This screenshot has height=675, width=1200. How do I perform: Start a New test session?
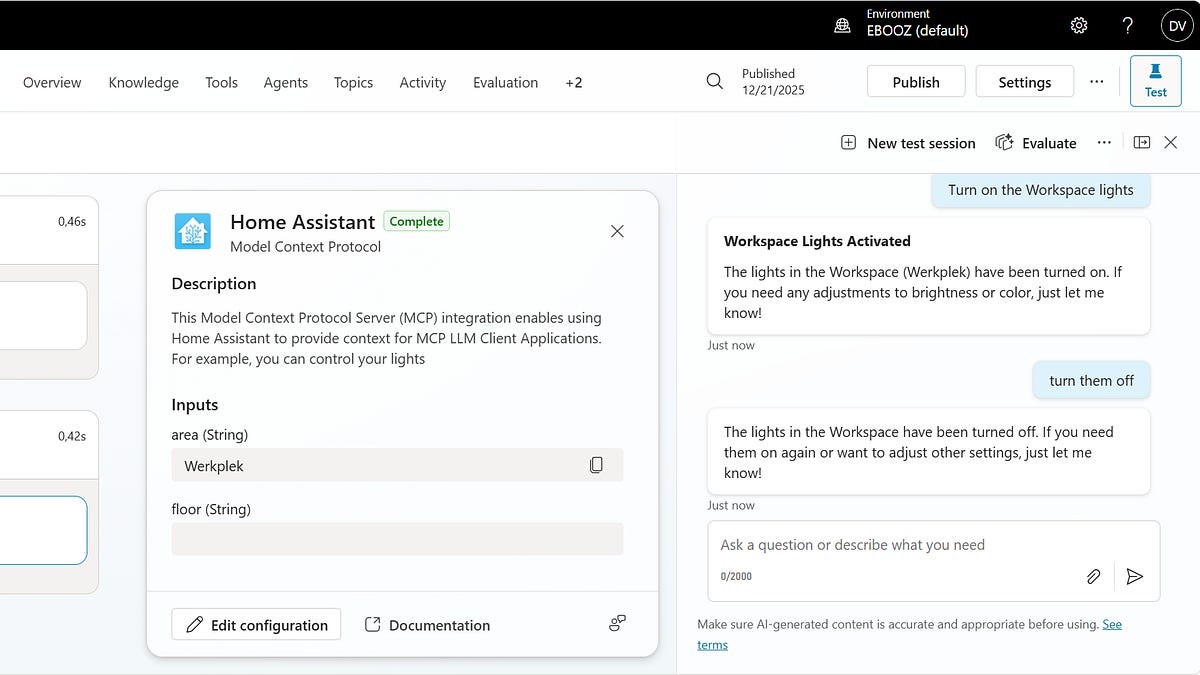(908, 143)
